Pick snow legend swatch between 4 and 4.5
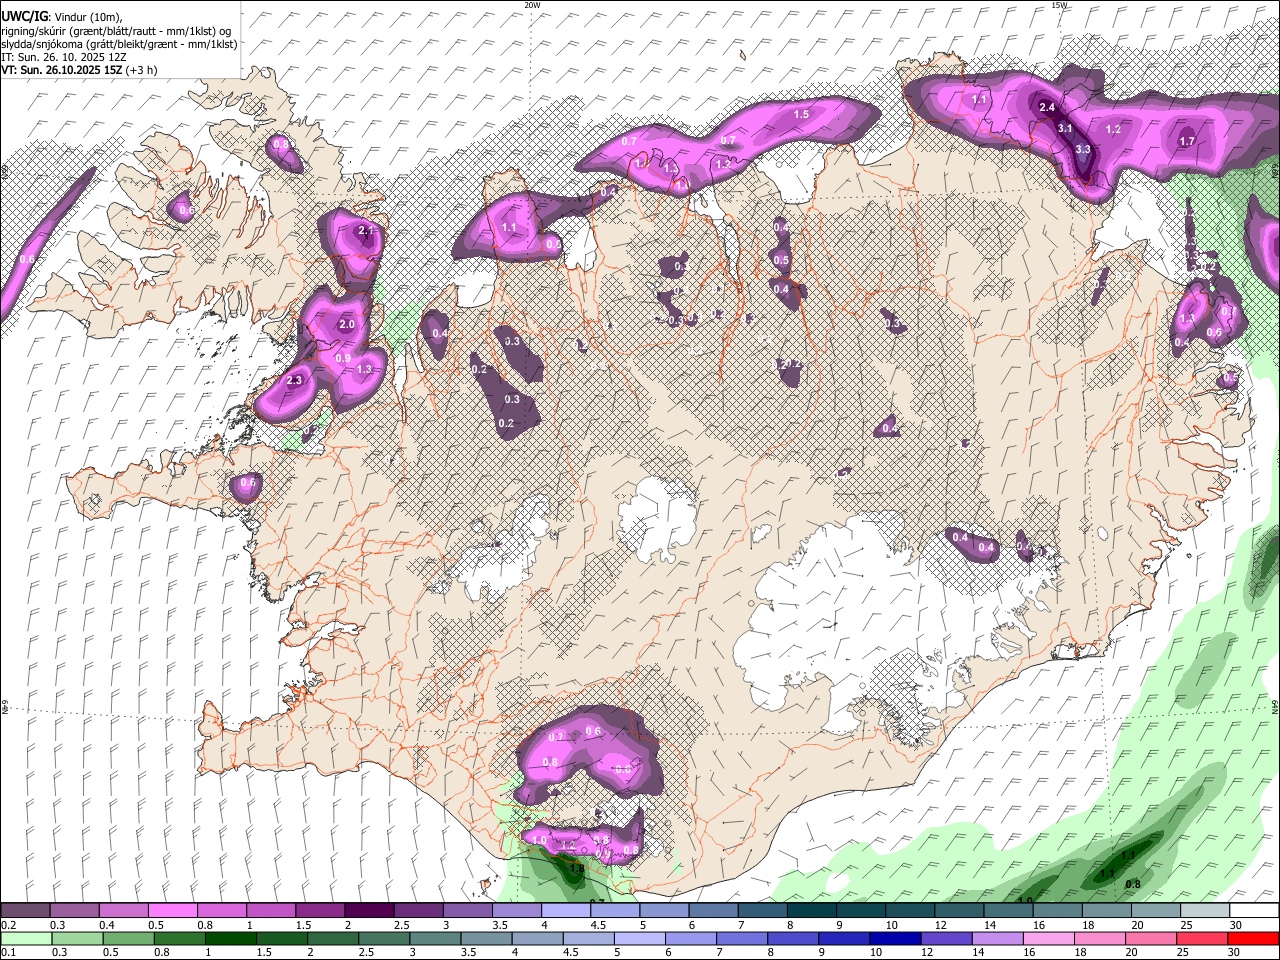The height and width of the screenshot is (960, 1280). pyautogui.click(x=566, y=910)
